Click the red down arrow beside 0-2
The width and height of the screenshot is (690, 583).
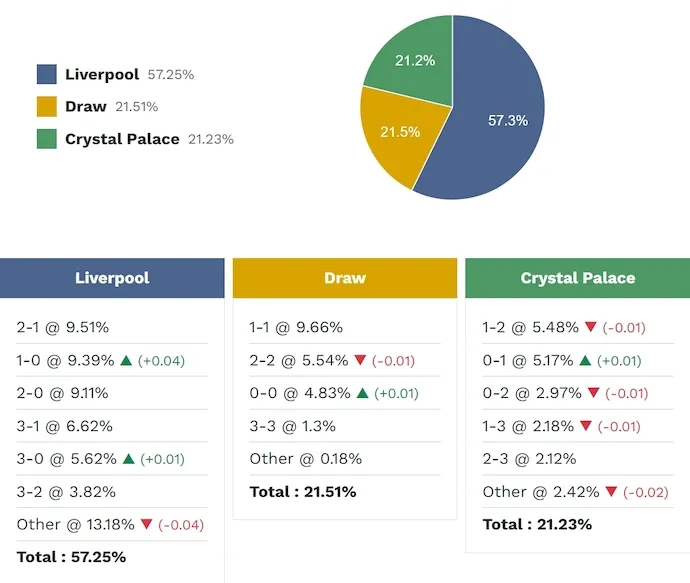(593, 393)
